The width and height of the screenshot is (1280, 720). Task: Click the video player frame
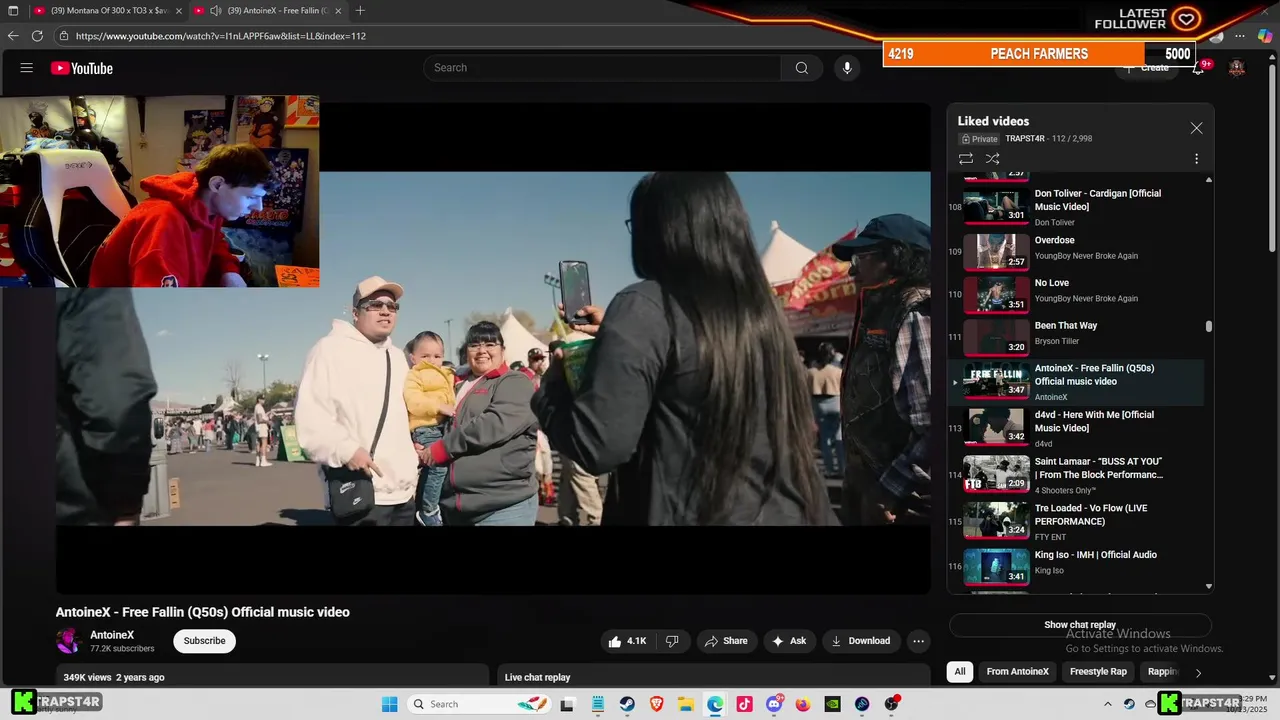pyautogui.click(x=493, y=348)
